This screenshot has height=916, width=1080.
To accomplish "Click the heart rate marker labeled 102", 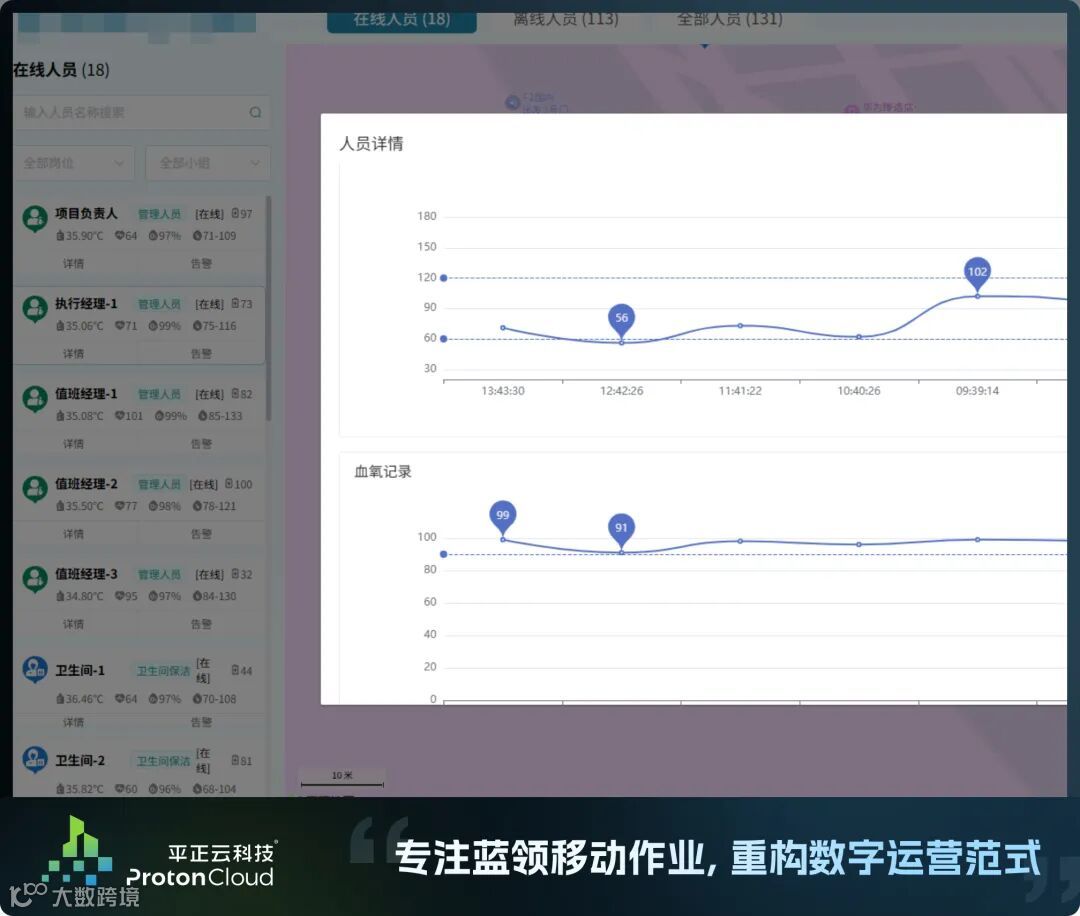I will tap(977, 273).
